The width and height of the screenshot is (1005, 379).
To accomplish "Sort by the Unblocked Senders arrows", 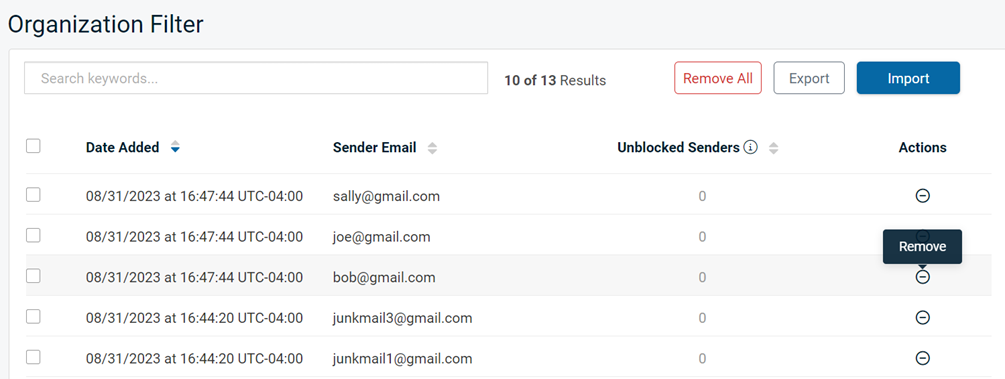I will [774, 148].
